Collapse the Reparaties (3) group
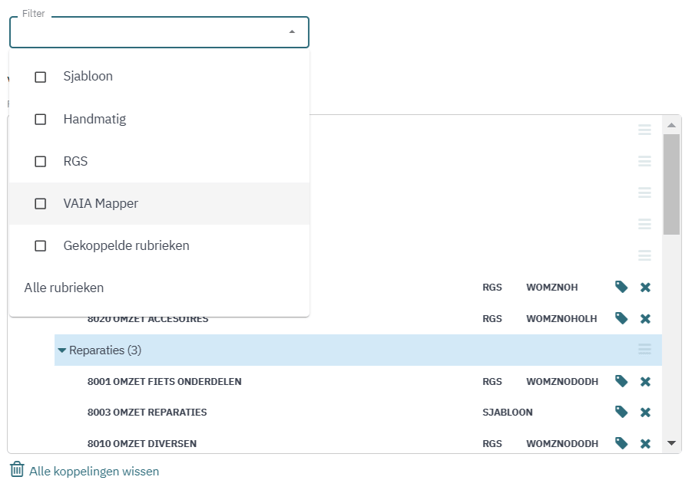688x490 pixels. (62, 350)
